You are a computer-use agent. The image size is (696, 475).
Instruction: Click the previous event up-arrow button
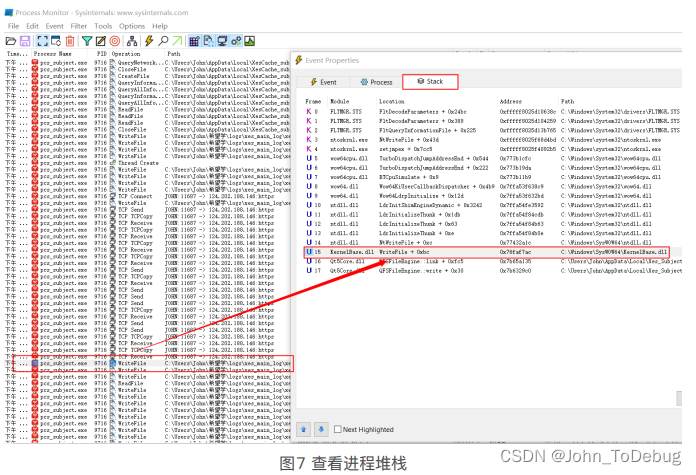(x=304, y=429)
